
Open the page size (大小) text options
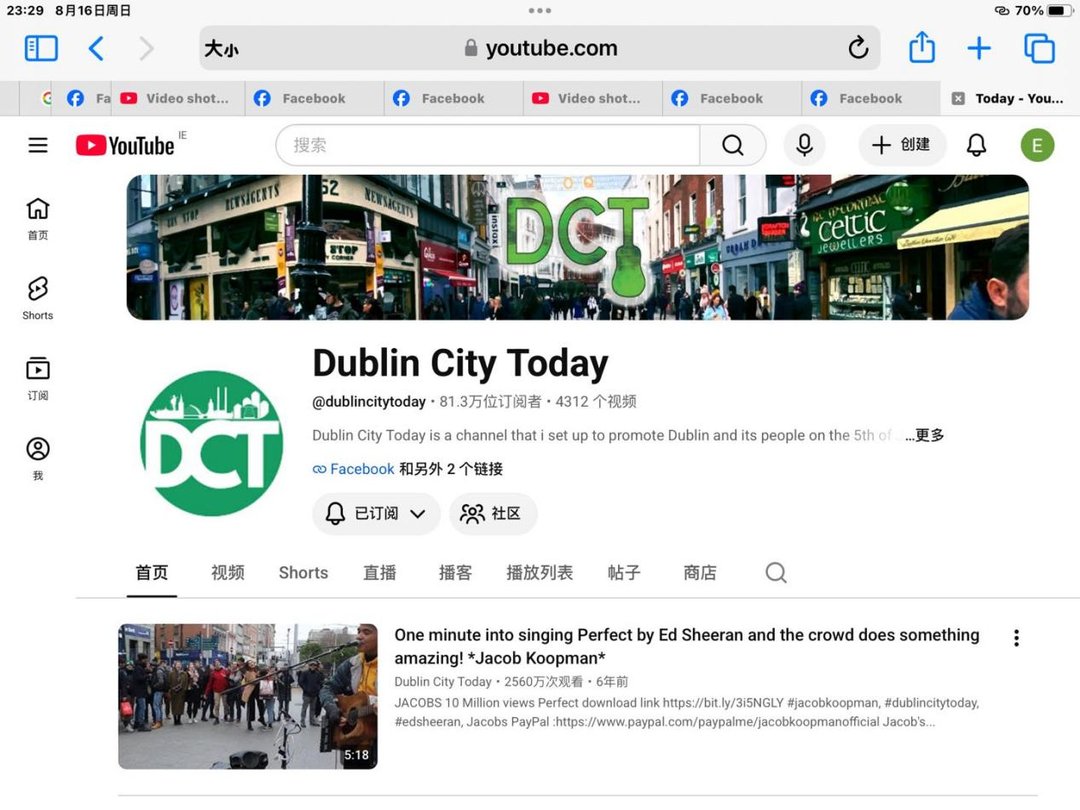click(221, 48)
